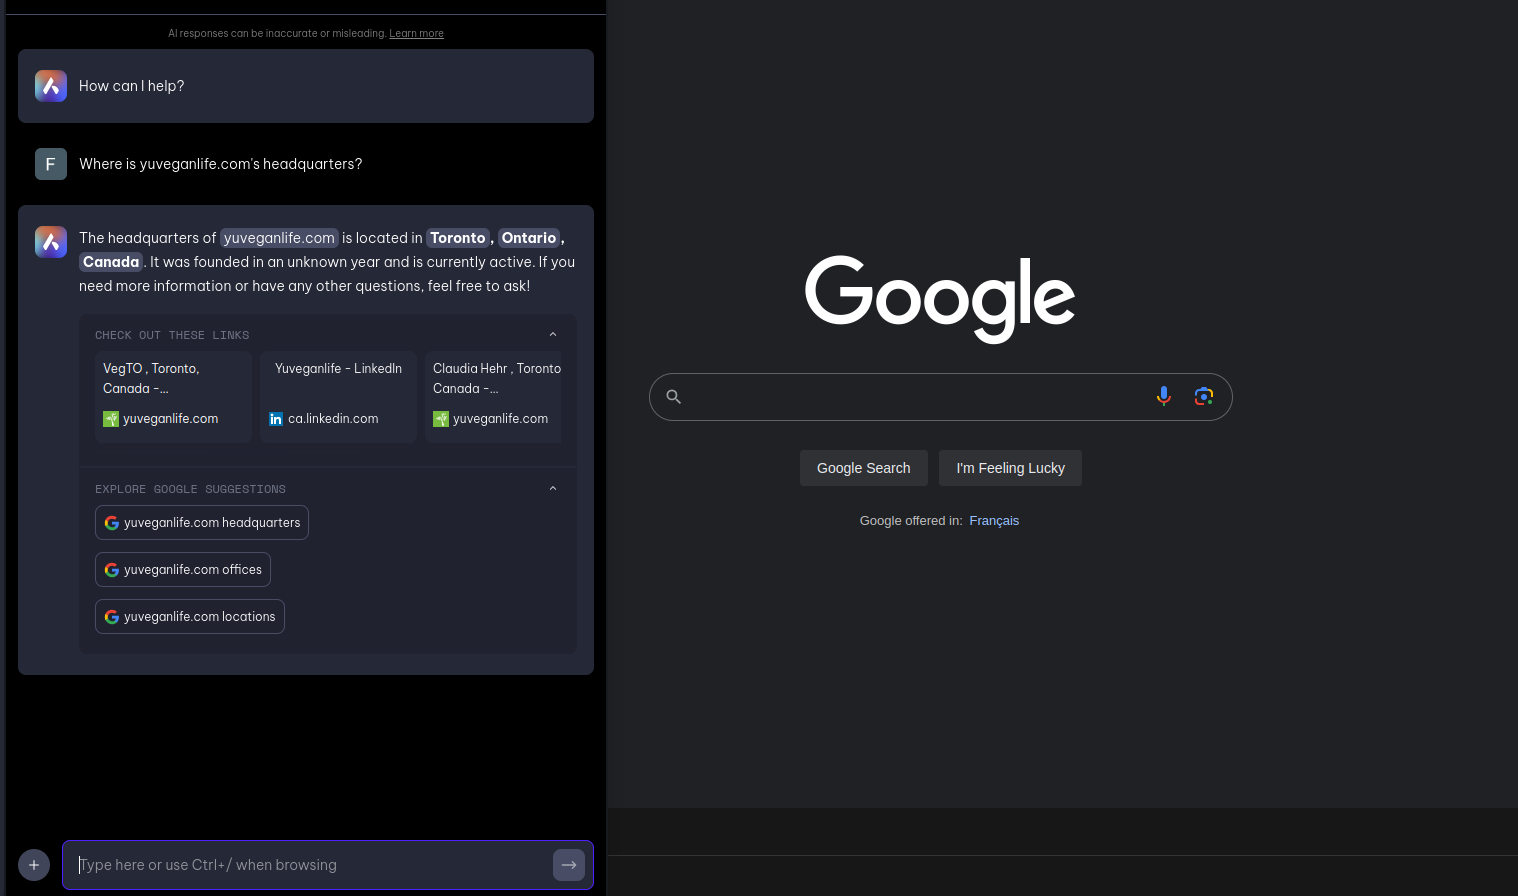
Task: Search 'yuveganlife.com headquarters' suggestion
Action: pyautogui.click(x=202, y=523)
